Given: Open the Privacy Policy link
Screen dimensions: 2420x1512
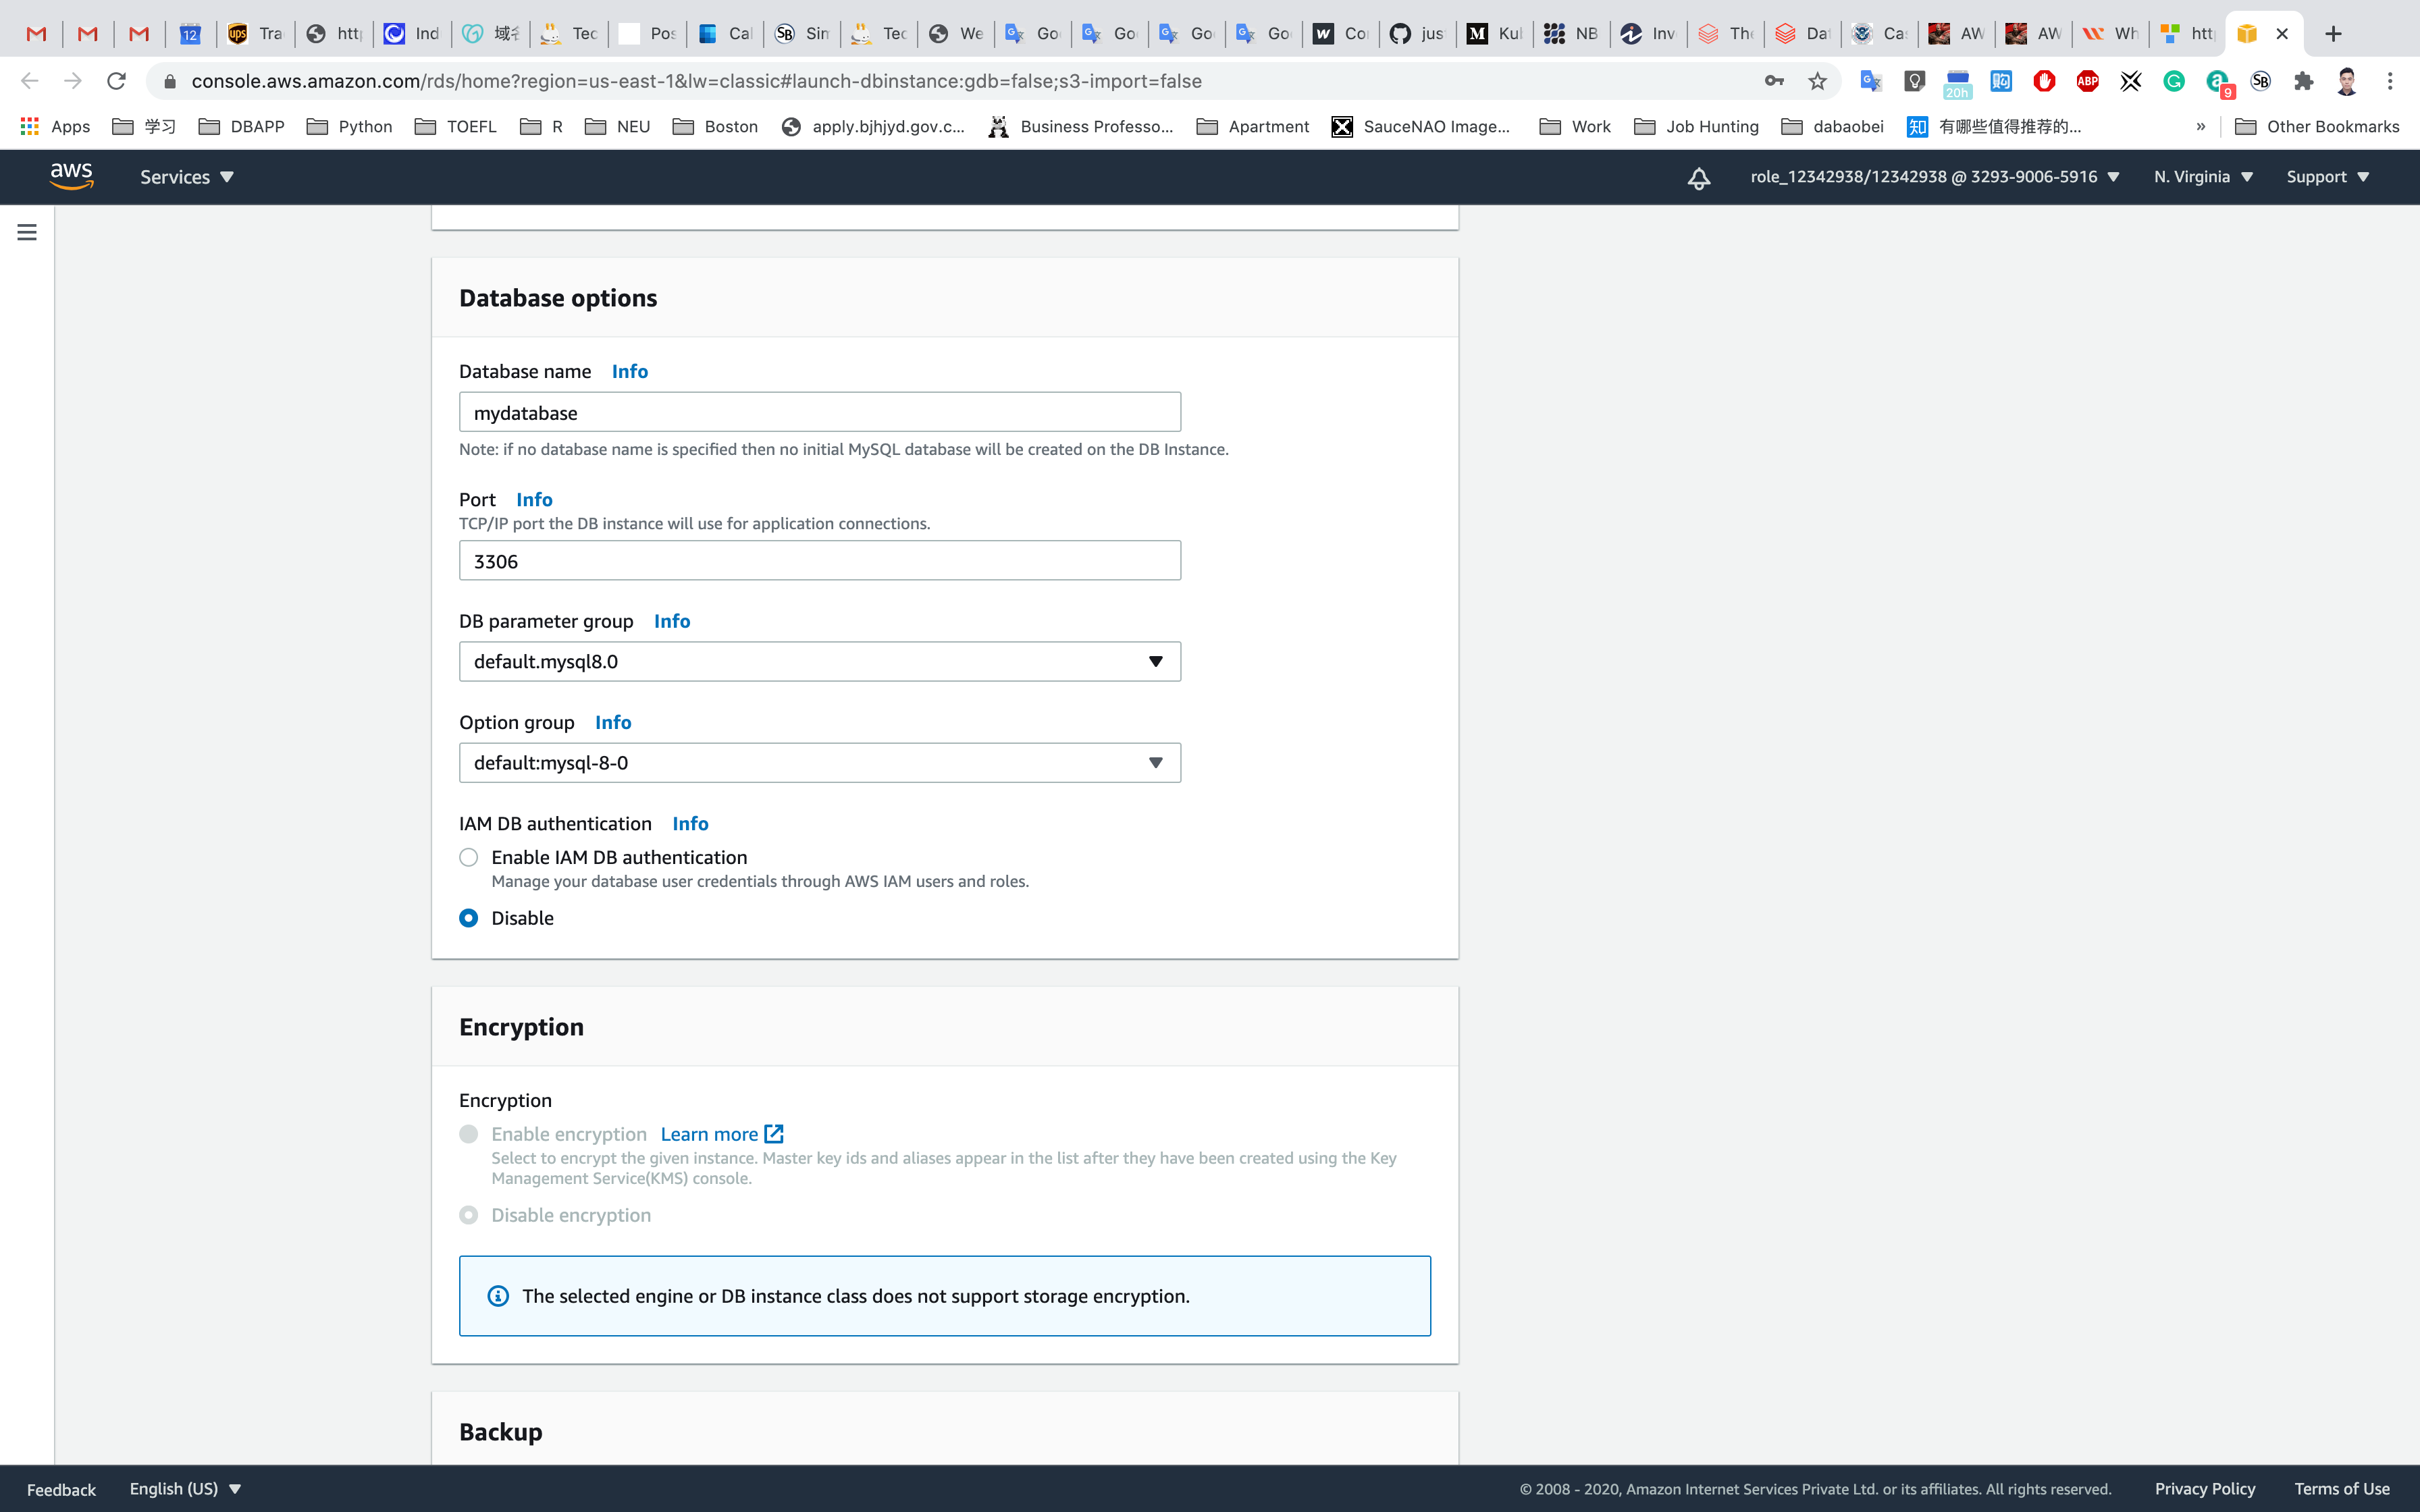Looking at the screenshot, I should [2204, 1488].
